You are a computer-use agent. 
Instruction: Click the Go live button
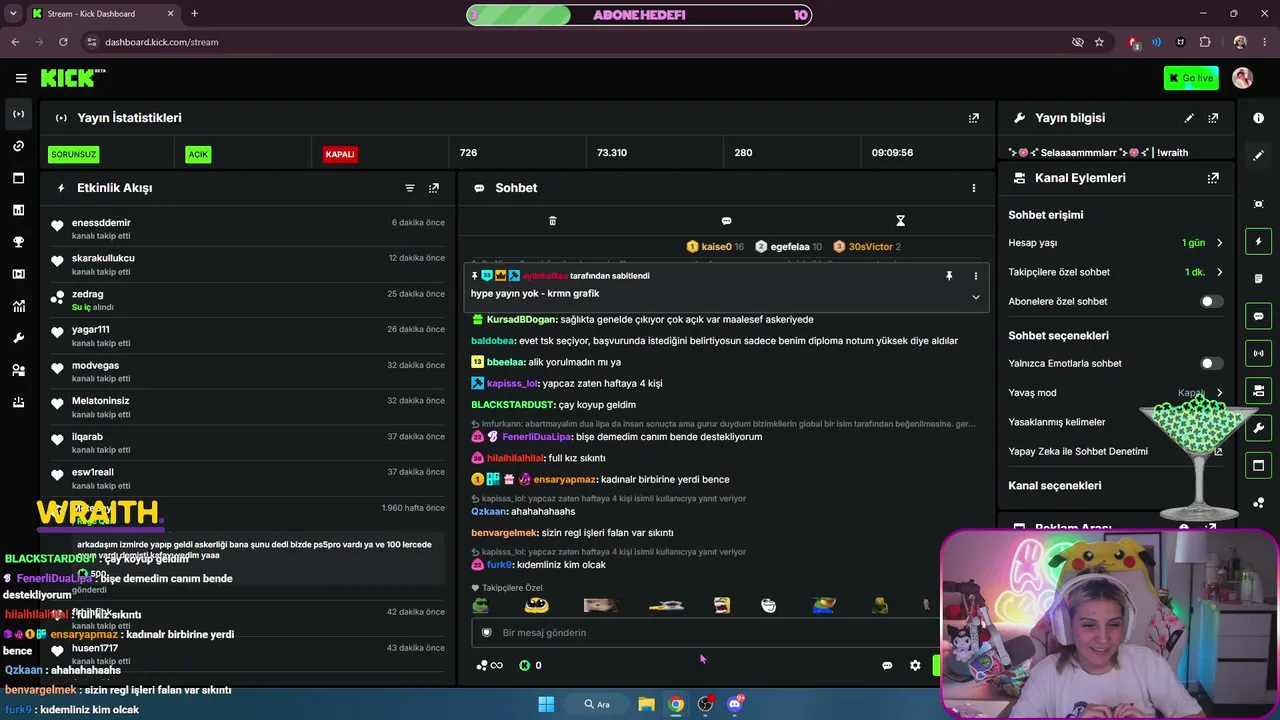click(1191, 78)
